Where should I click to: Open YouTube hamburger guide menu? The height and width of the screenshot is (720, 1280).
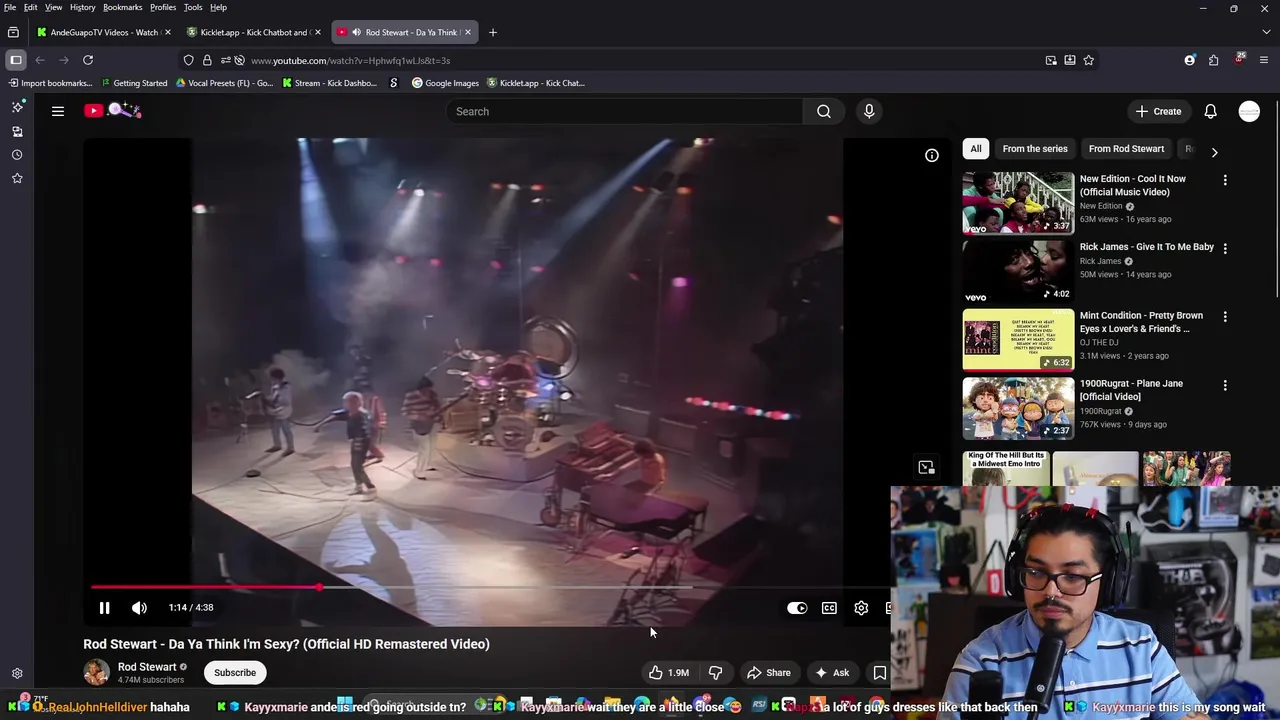tap(58, 111)
